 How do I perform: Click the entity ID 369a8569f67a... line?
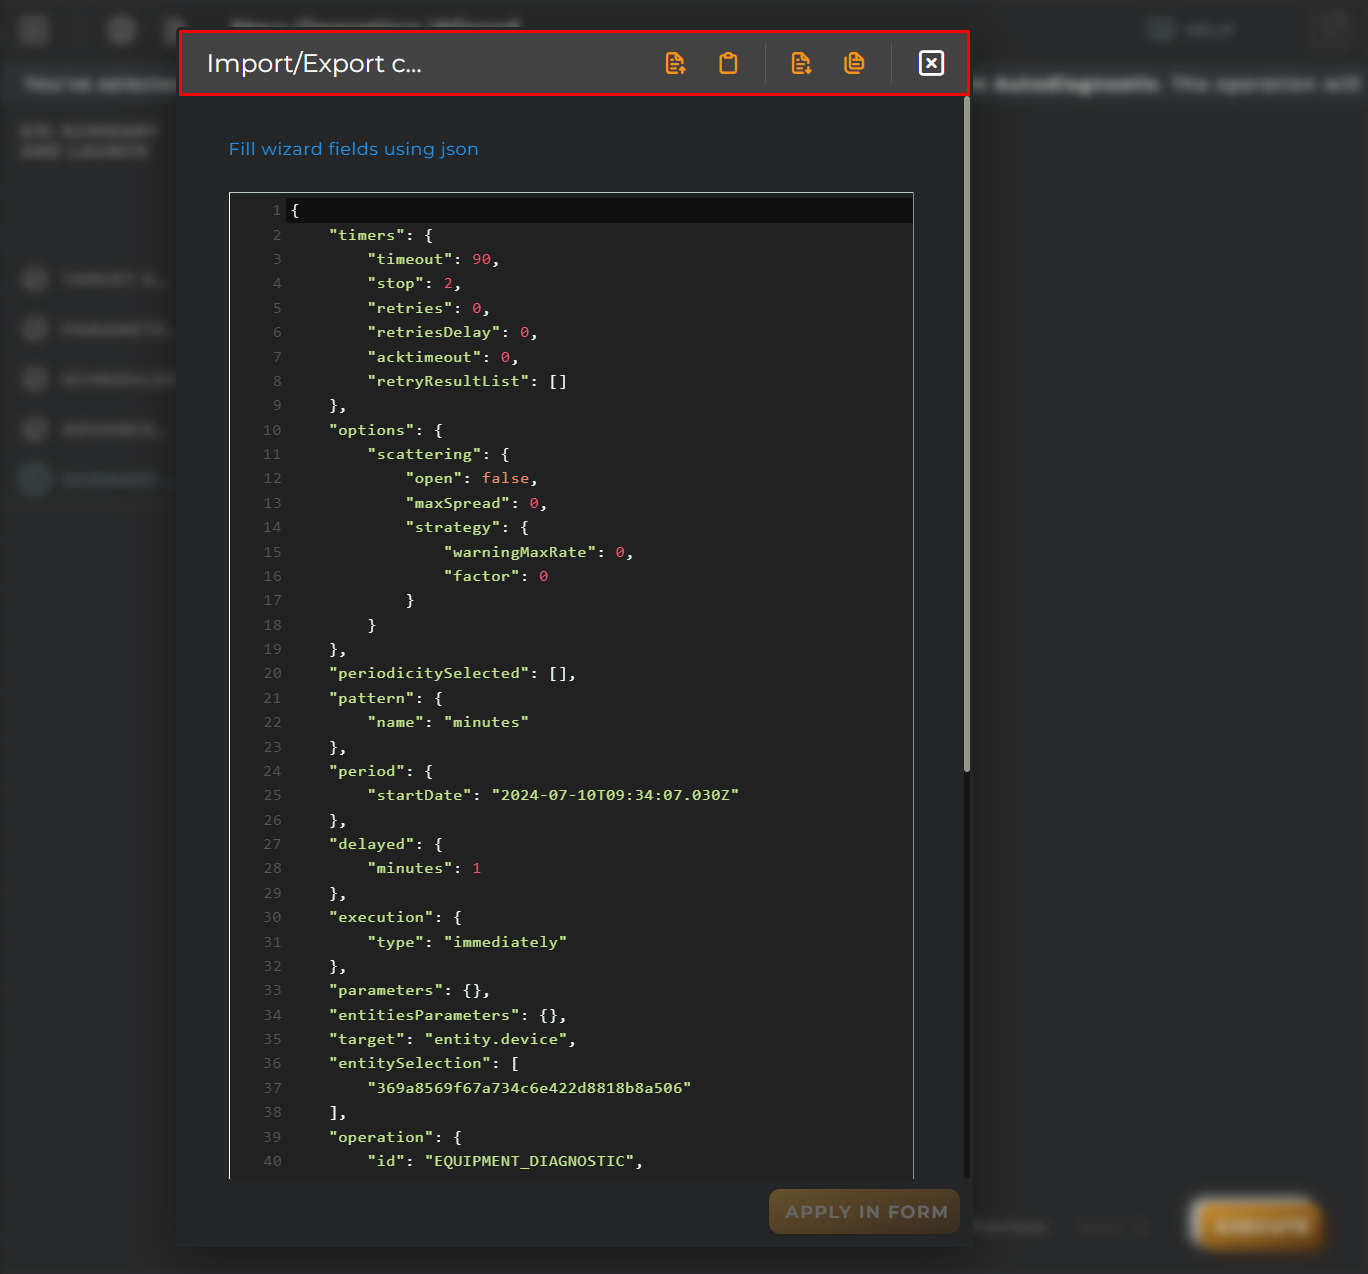[529, 1088]
